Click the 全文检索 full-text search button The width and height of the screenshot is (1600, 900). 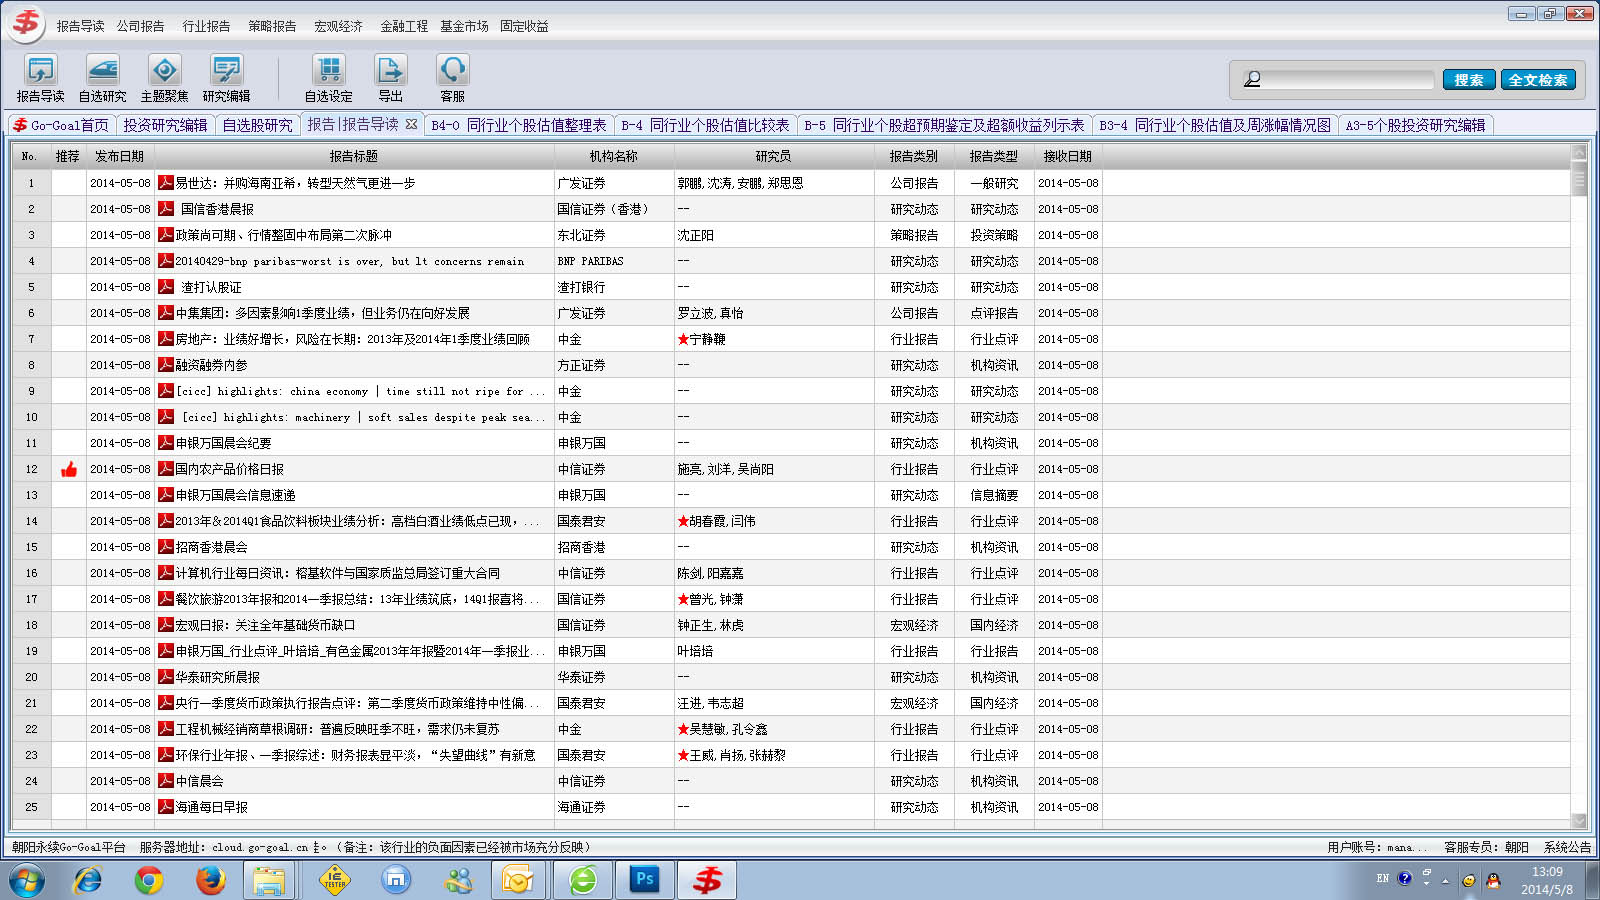tap(1538, 80)
